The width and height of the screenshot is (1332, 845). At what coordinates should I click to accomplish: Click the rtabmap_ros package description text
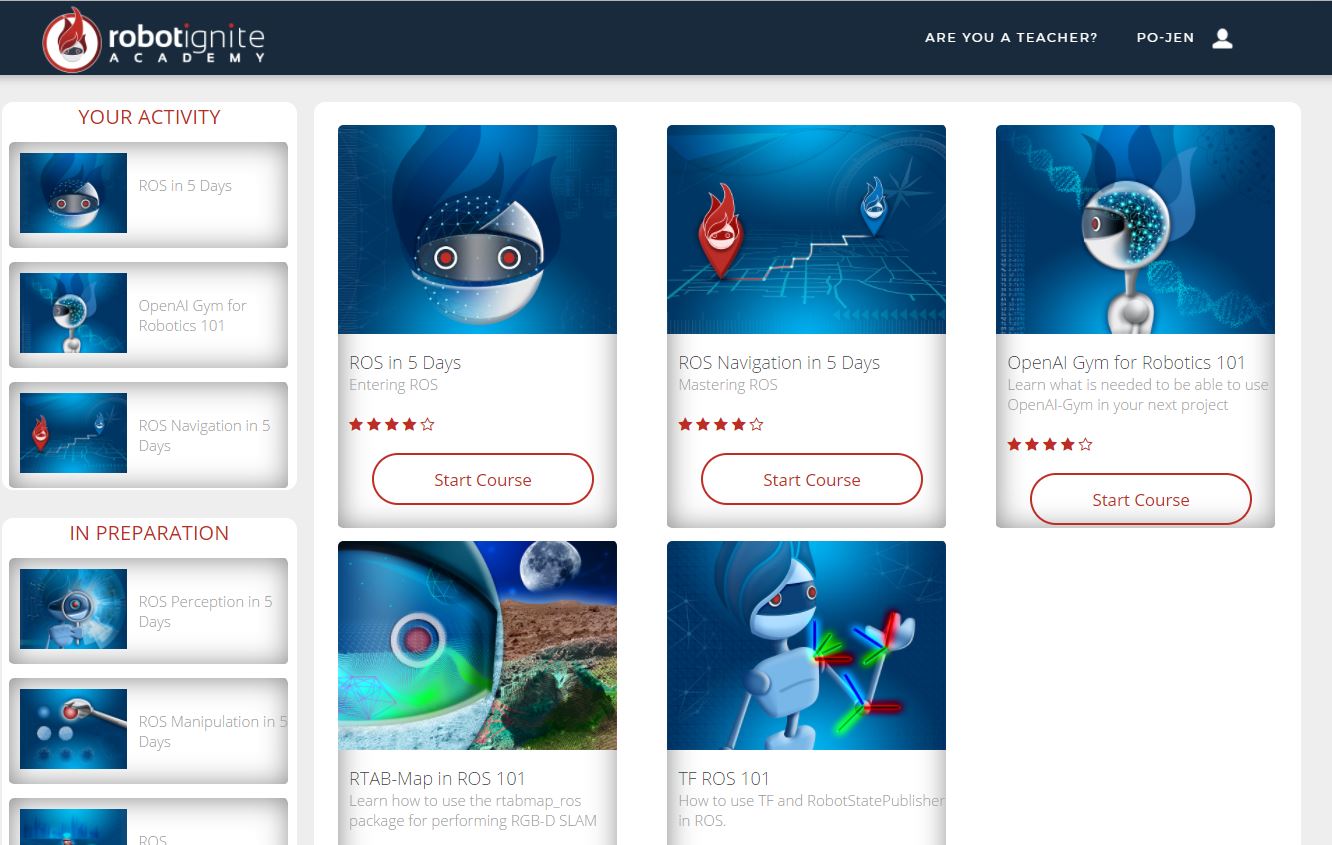click(473, 811)
